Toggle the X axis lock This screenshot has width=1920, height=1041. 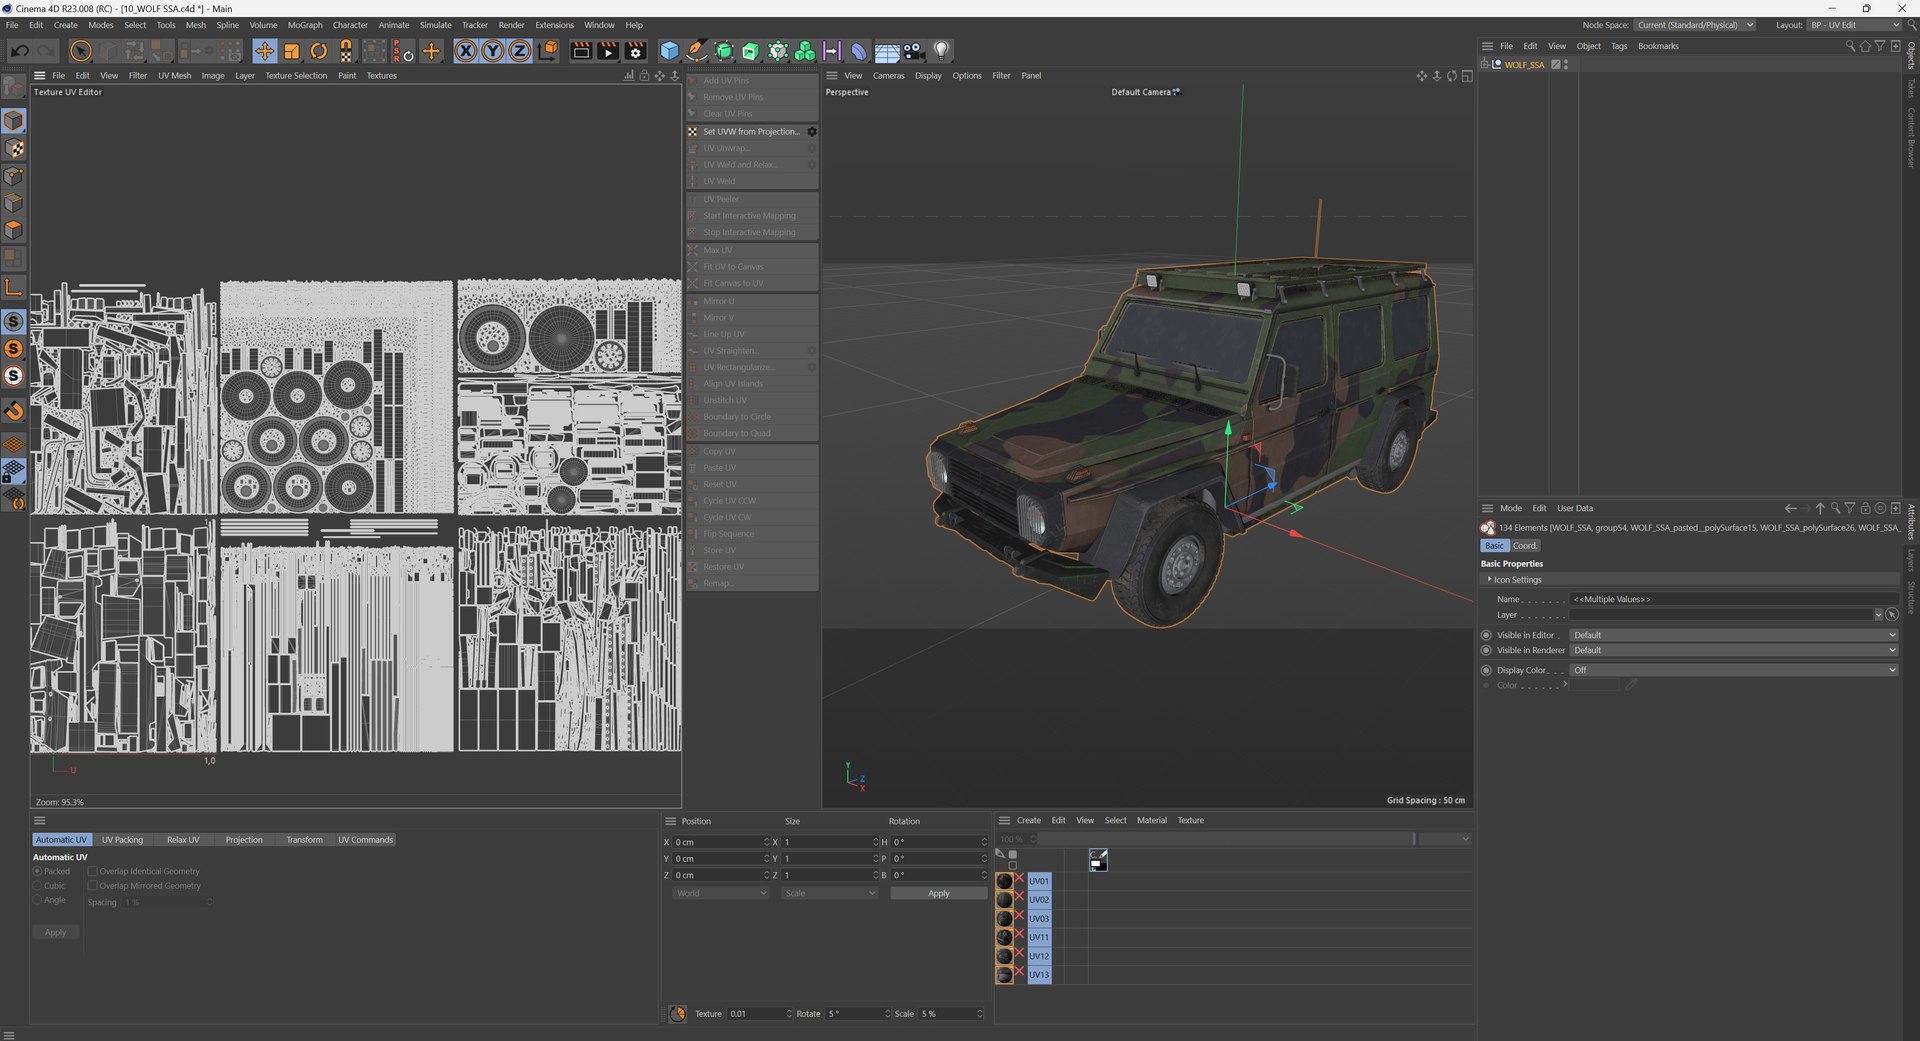click(466, 51)
